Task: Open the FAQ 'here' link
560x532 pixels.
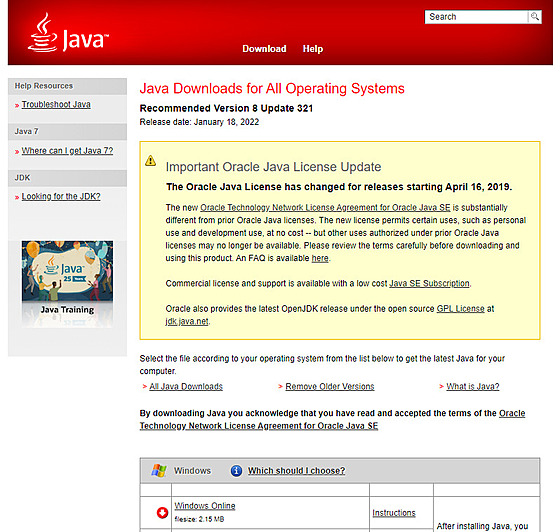Action: 320,258
